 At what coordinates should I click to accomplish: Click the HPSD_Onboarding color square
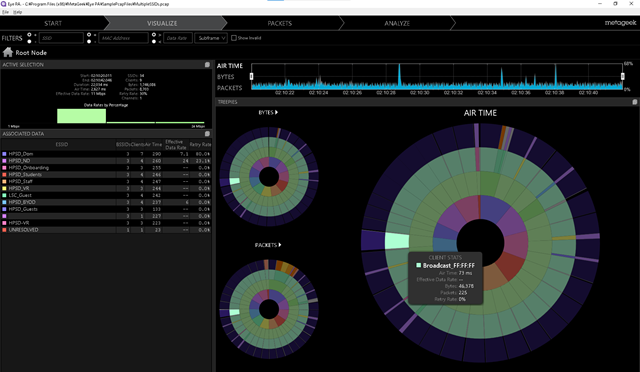tap(4, 168)
